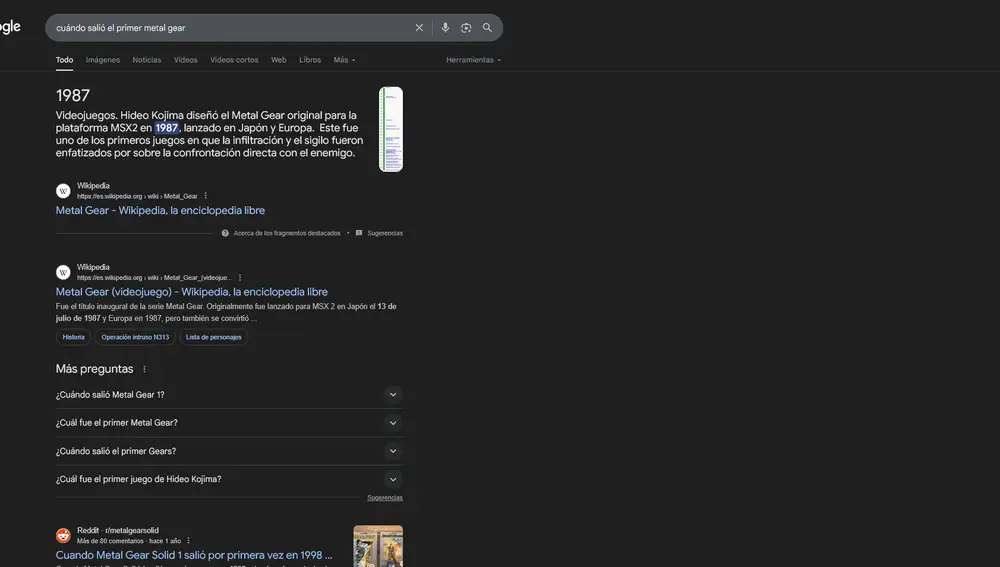Screen dimensions: 1000x567
Task: Click the Reddit · r/metalgearsolid source label
Action: point(118,530)
